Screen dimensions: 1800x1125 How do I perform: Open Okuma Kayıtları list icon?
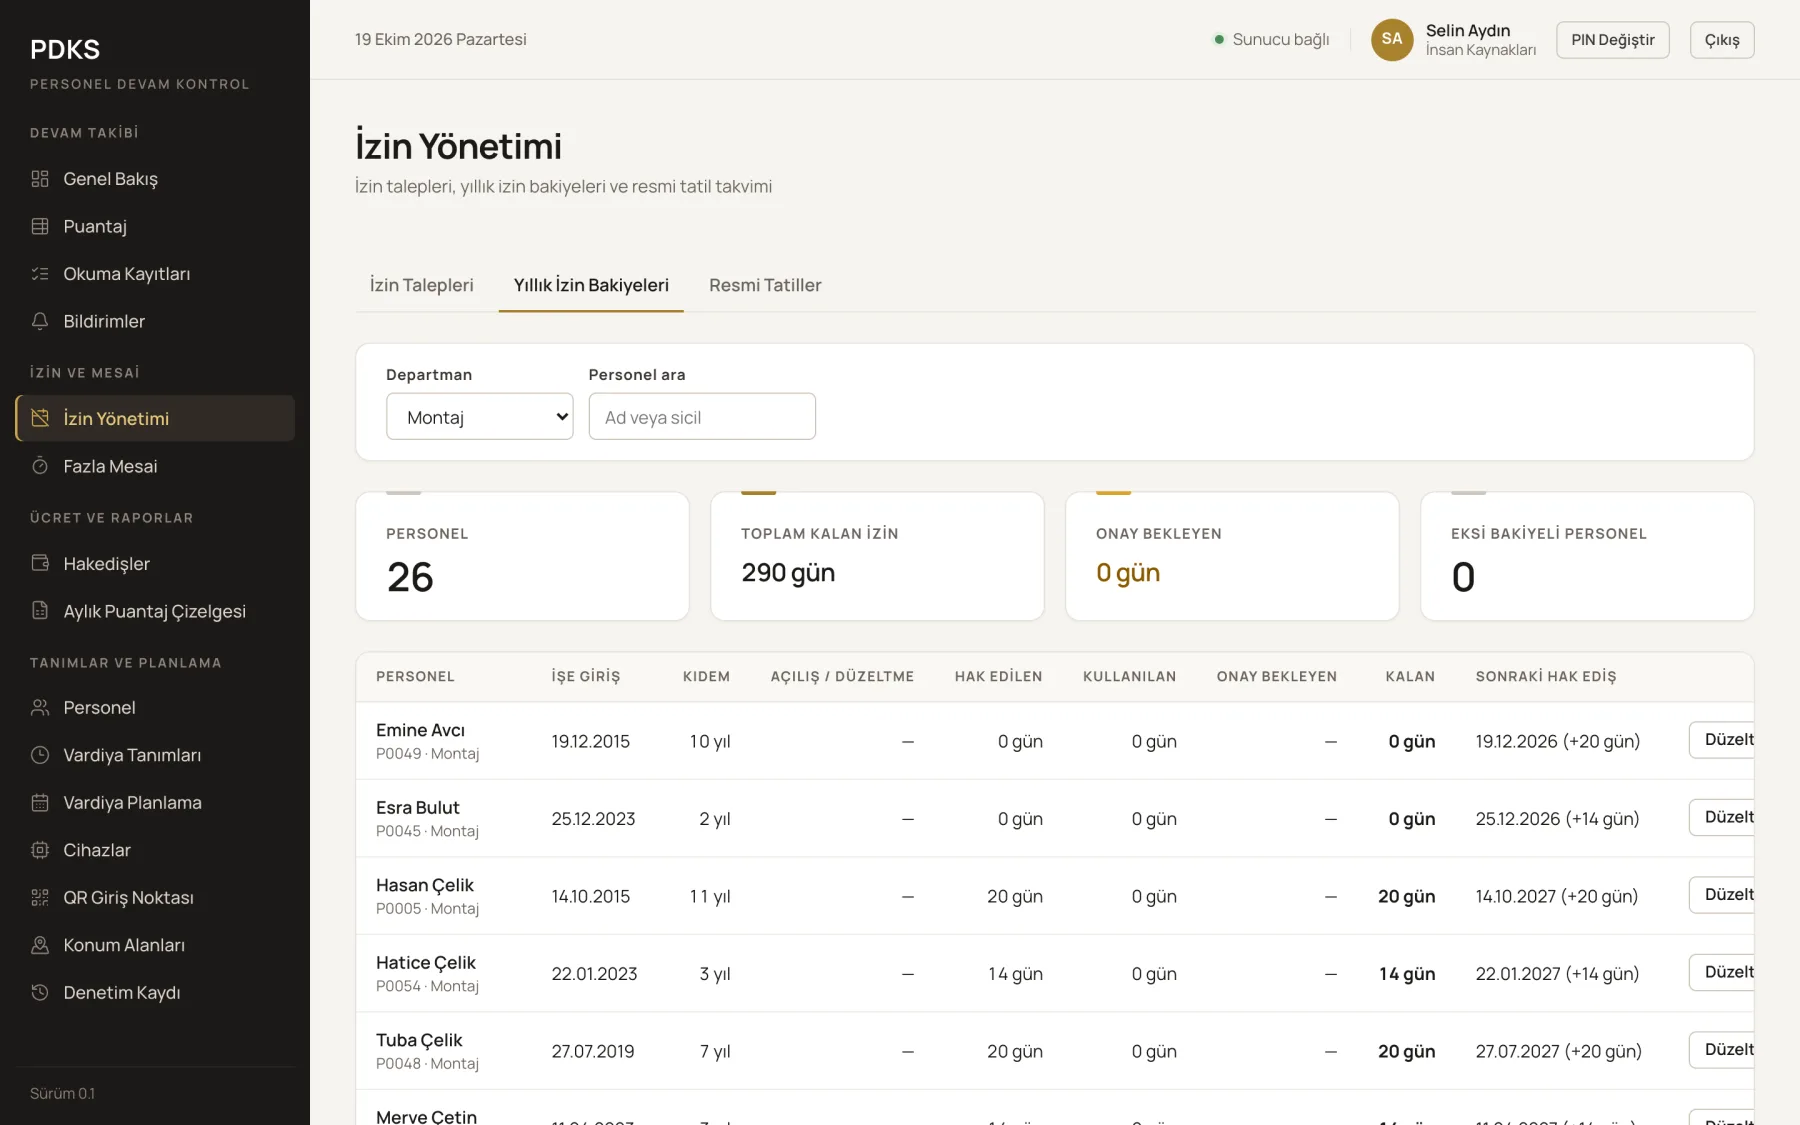pos(40,274)
